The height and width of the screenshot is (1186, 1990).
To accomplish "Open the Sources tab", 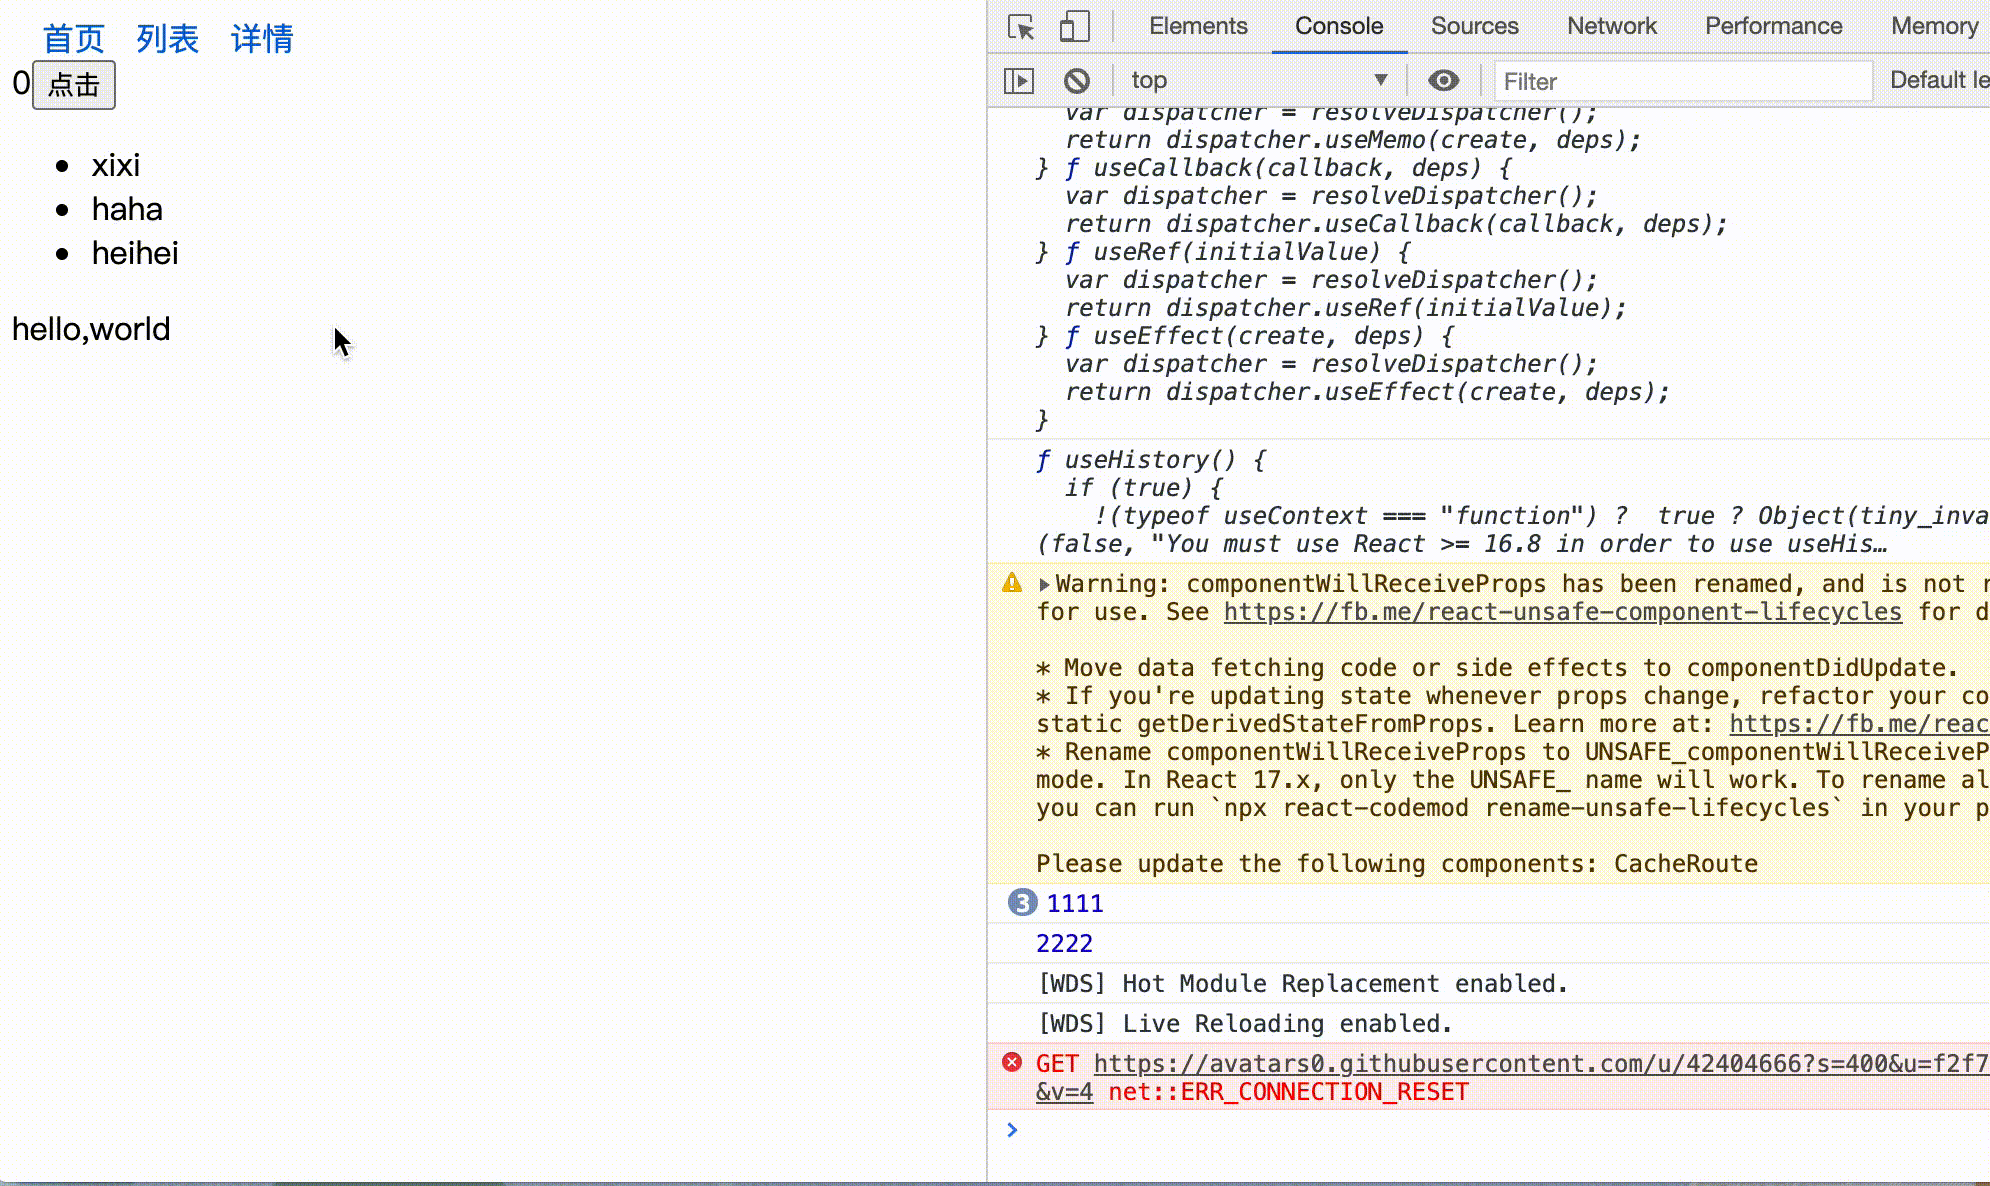I will [1474, 26].
